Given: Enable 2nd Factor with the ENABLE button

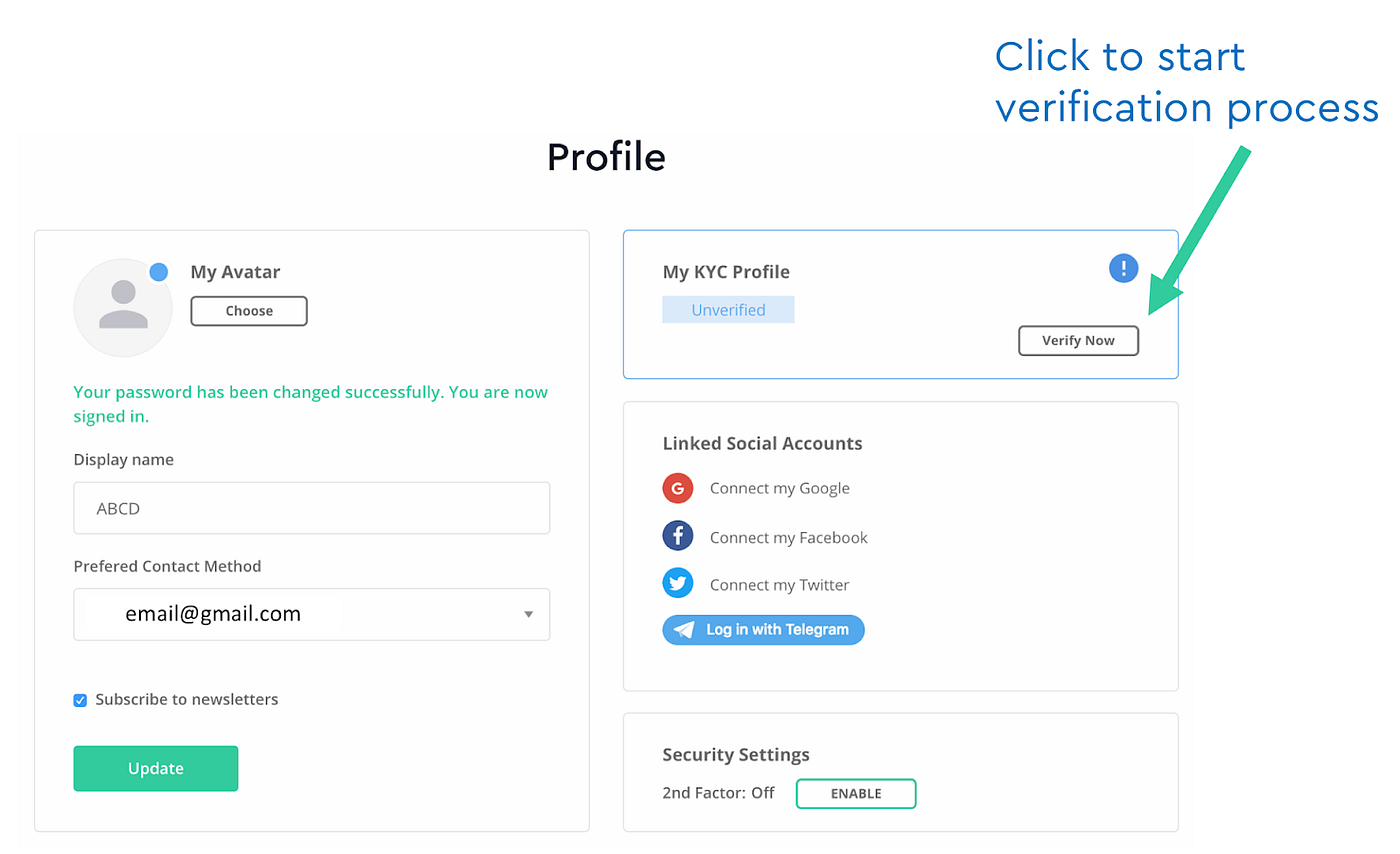Looking at the screenshot, I should pos(856,793).
